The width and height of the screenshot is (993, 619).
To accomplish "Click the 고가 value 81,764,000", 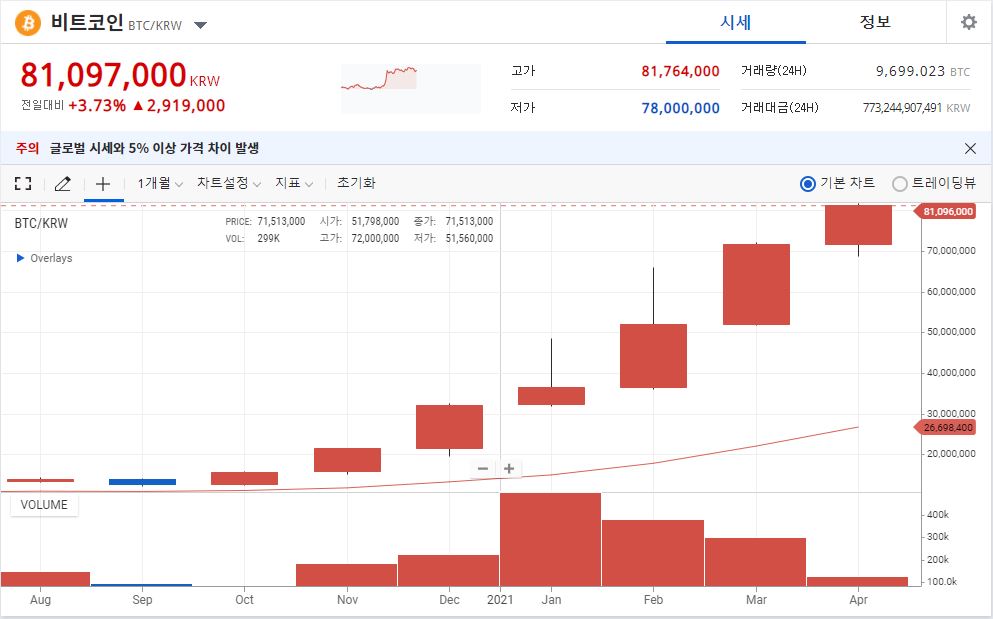I will point(680,71).
